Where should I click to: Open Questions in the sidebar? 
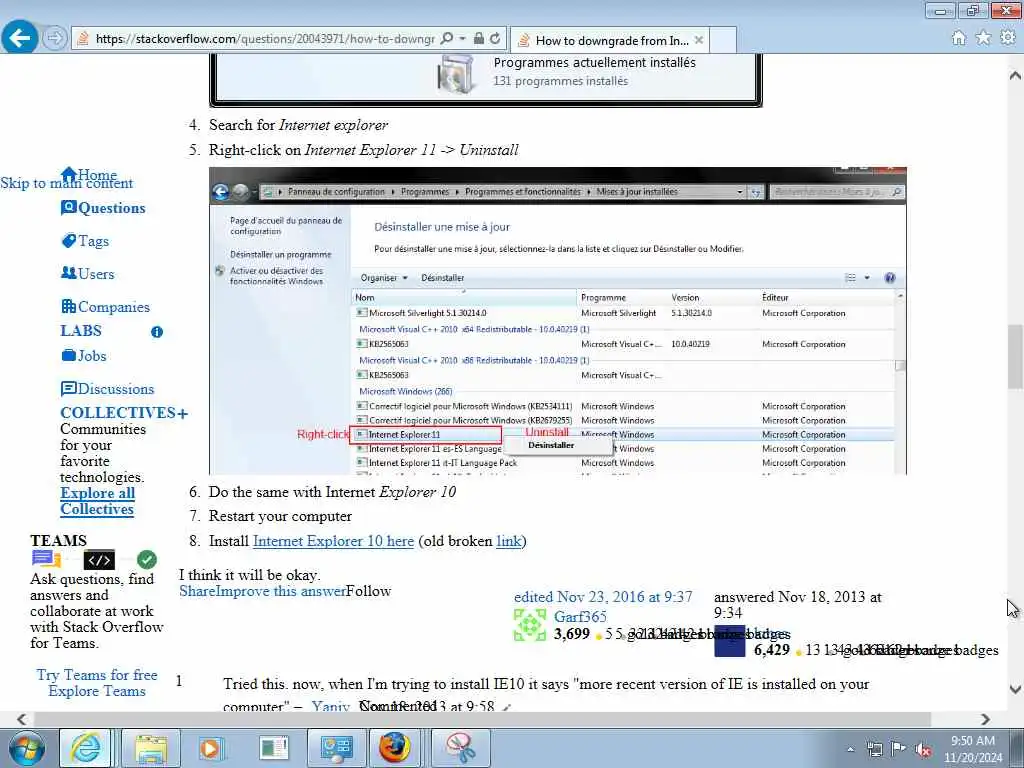pyautogui.click(x=103, y=208)
